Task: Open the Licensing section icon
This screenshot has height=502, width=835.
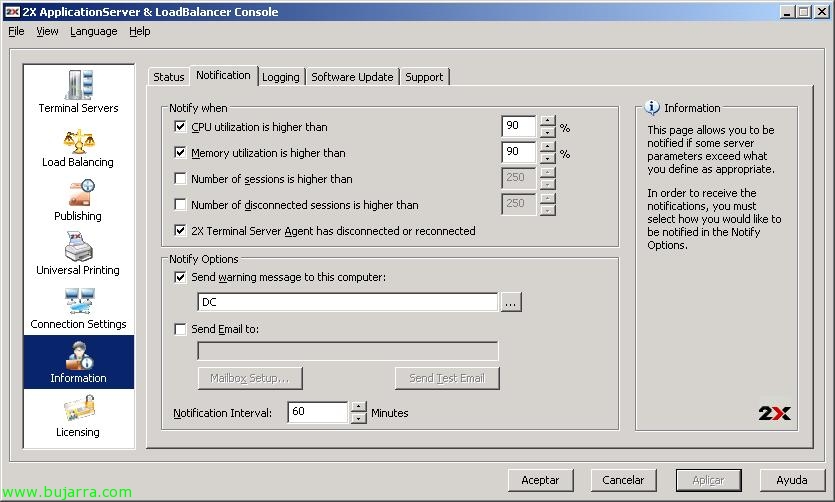Action: (79, 408)
